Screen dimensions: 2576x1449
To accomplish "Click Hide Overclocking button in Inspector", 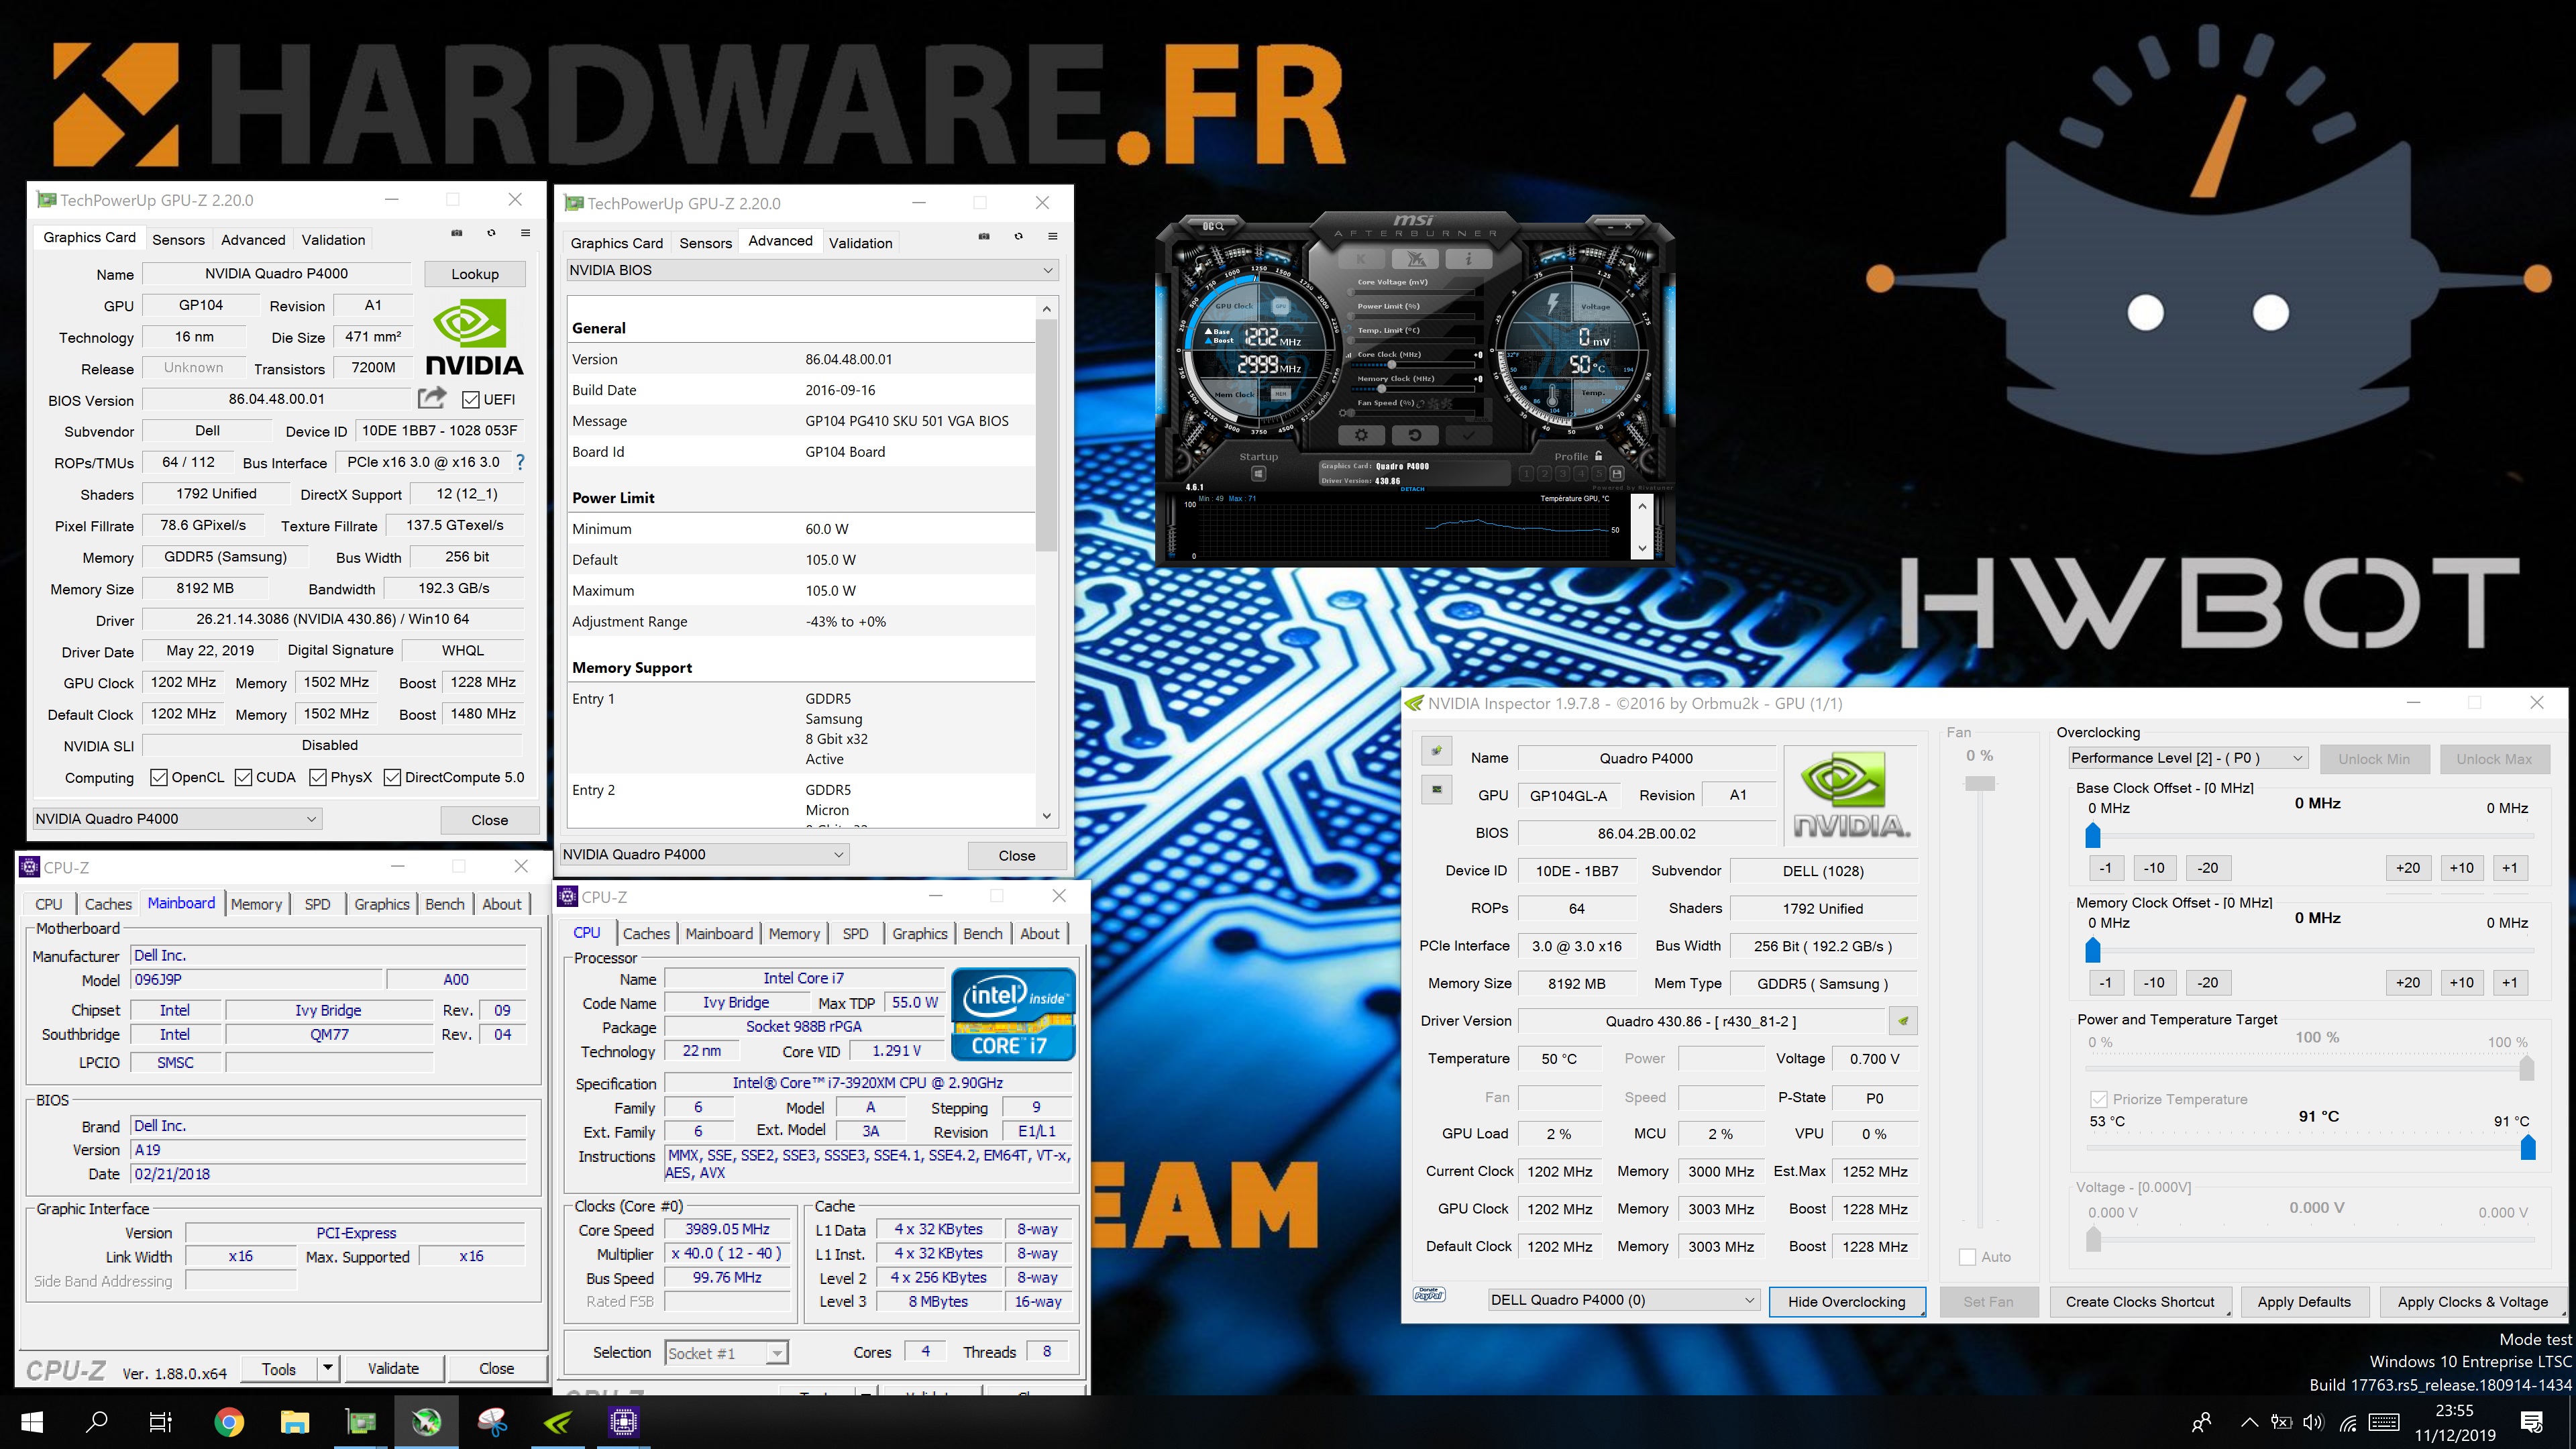I will point(1847,1301).
